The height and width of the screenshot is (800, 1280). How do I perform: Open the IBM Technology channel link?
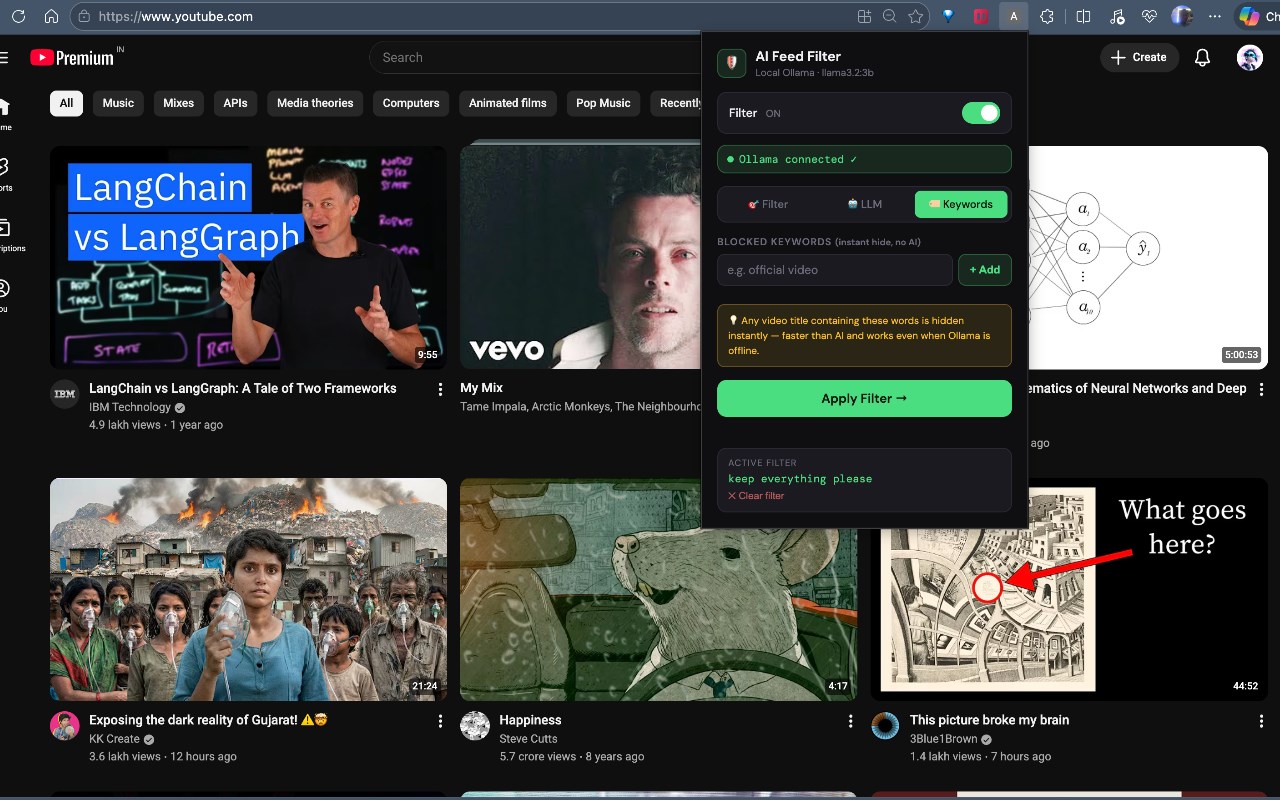tap(130, 407)
